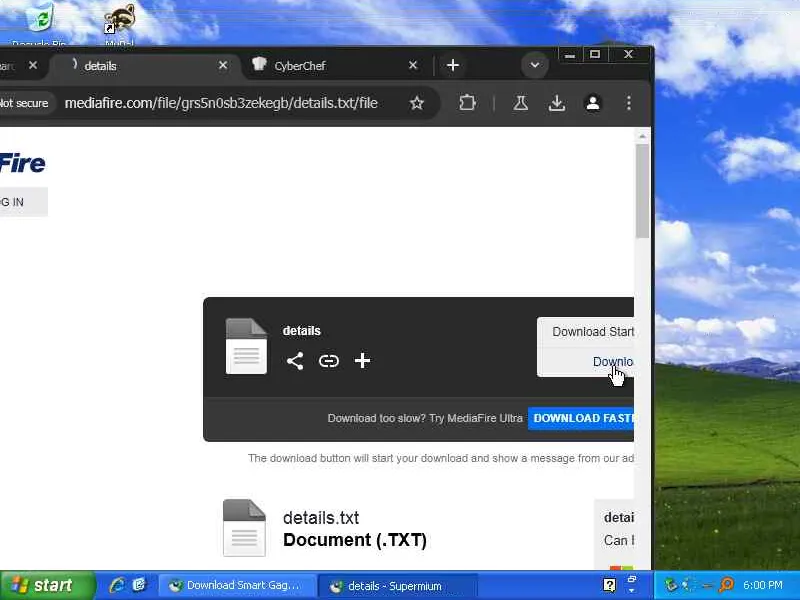Launch Internet Explorer from quick launch
This screenshot has width=800, height=600.
click(x=117, y=585)
